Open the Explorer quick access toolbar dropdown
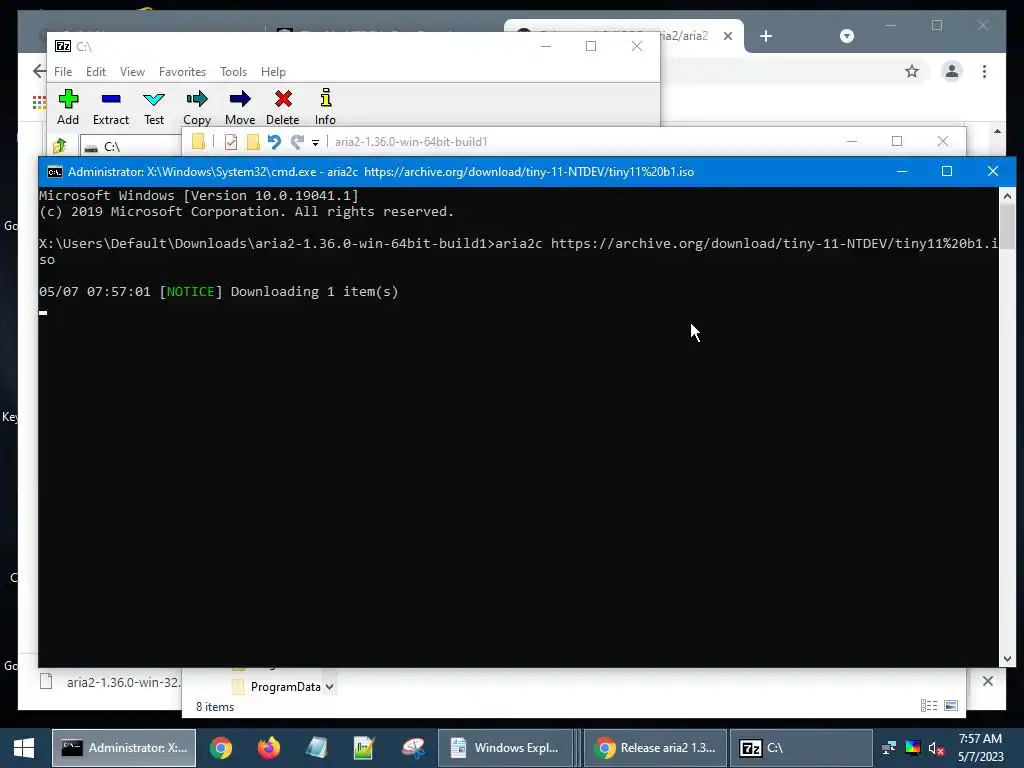Screen dimensions: 1024x768 [315, 142]
